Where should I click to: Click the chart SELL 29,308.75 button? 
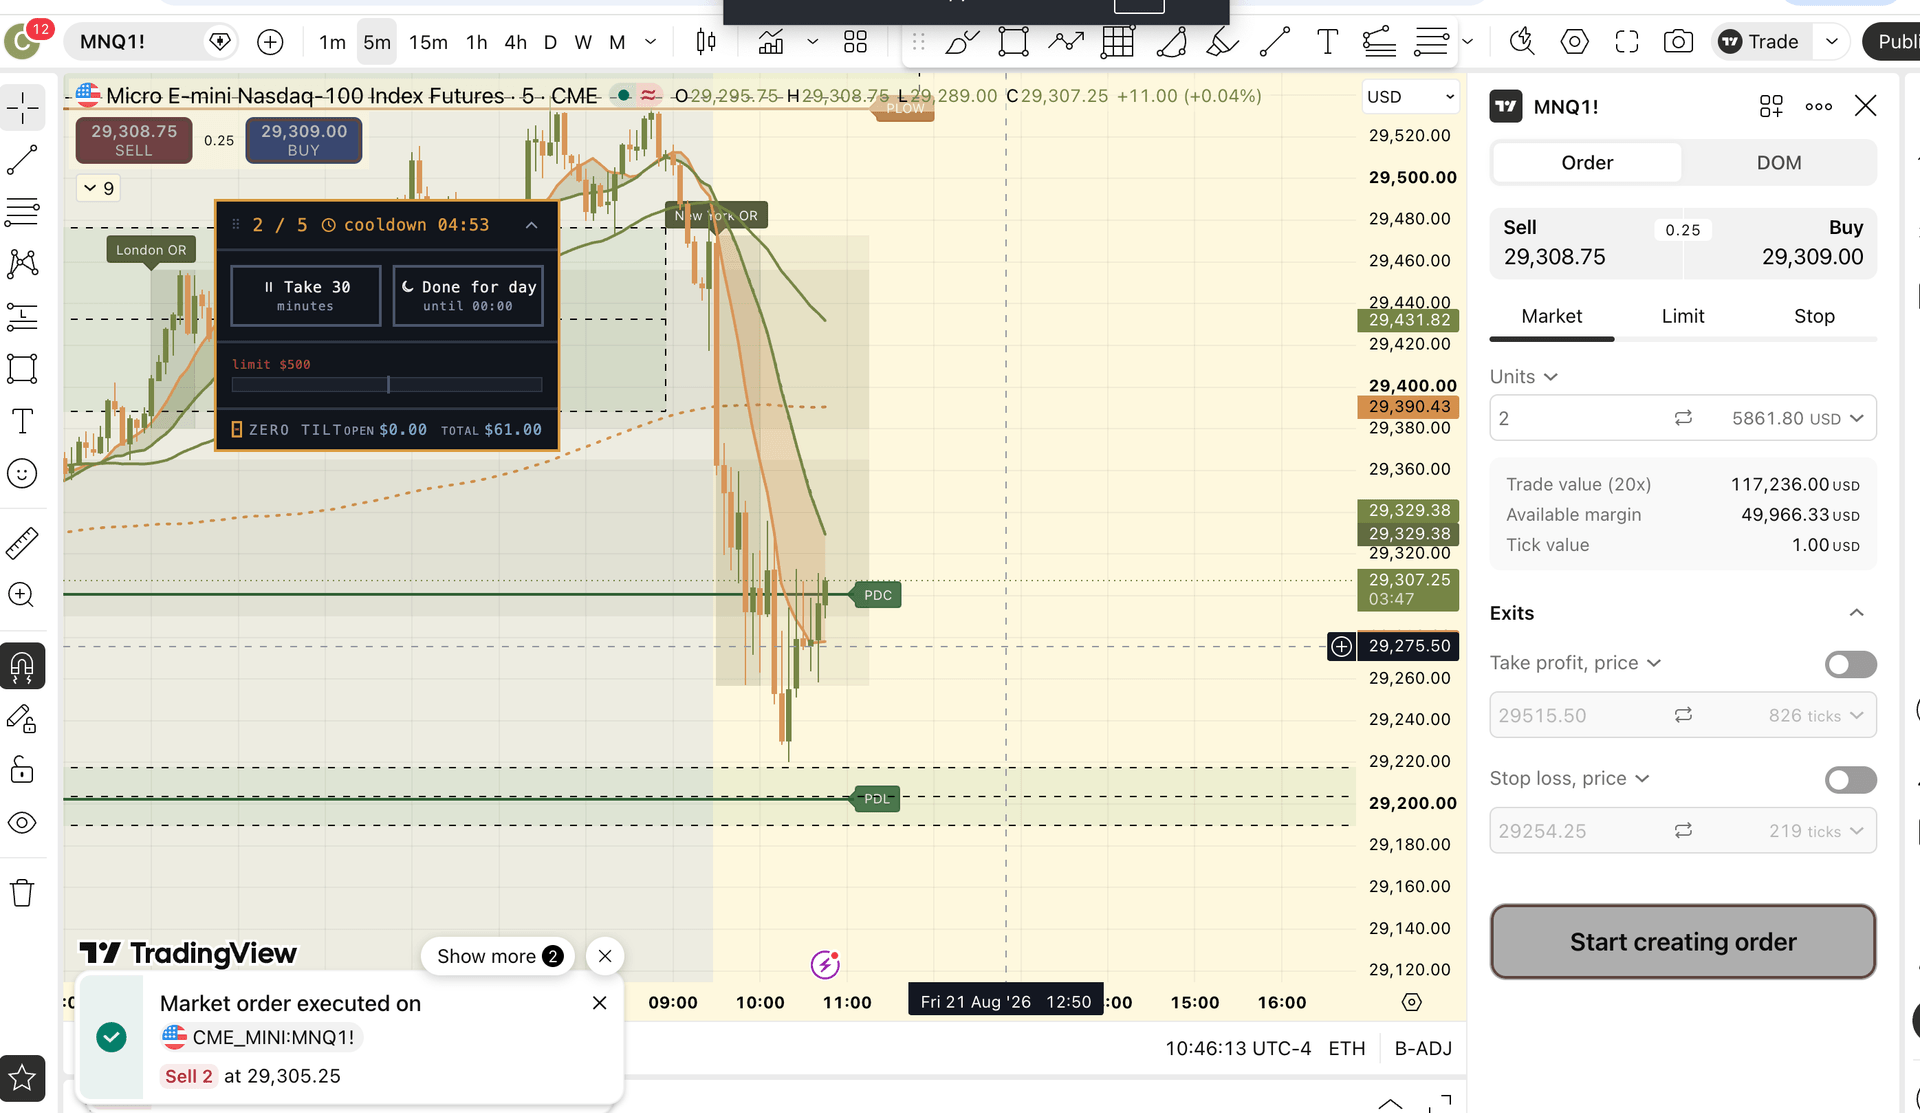point(134,140)
